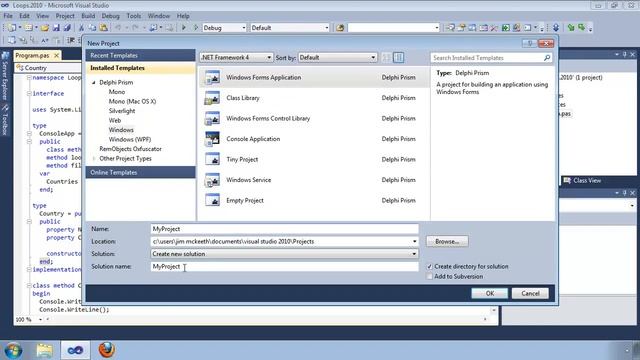This screenshot has width=640, height=360.
Task: Click OK in the New Project dialog
Action: [x=490, y=293]
